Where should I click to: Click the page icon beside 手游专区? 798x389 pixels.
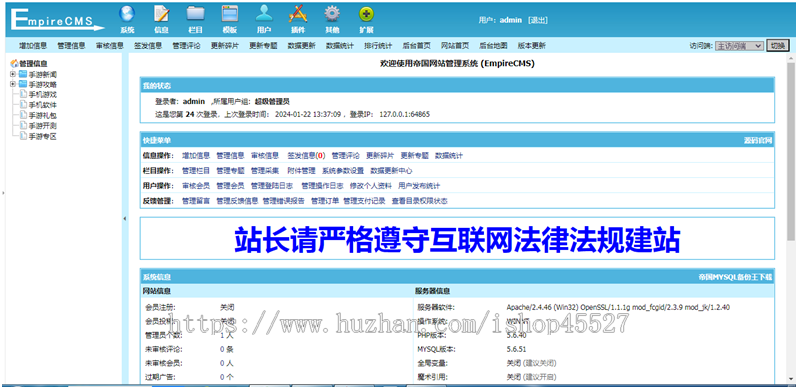coord(23,136)
